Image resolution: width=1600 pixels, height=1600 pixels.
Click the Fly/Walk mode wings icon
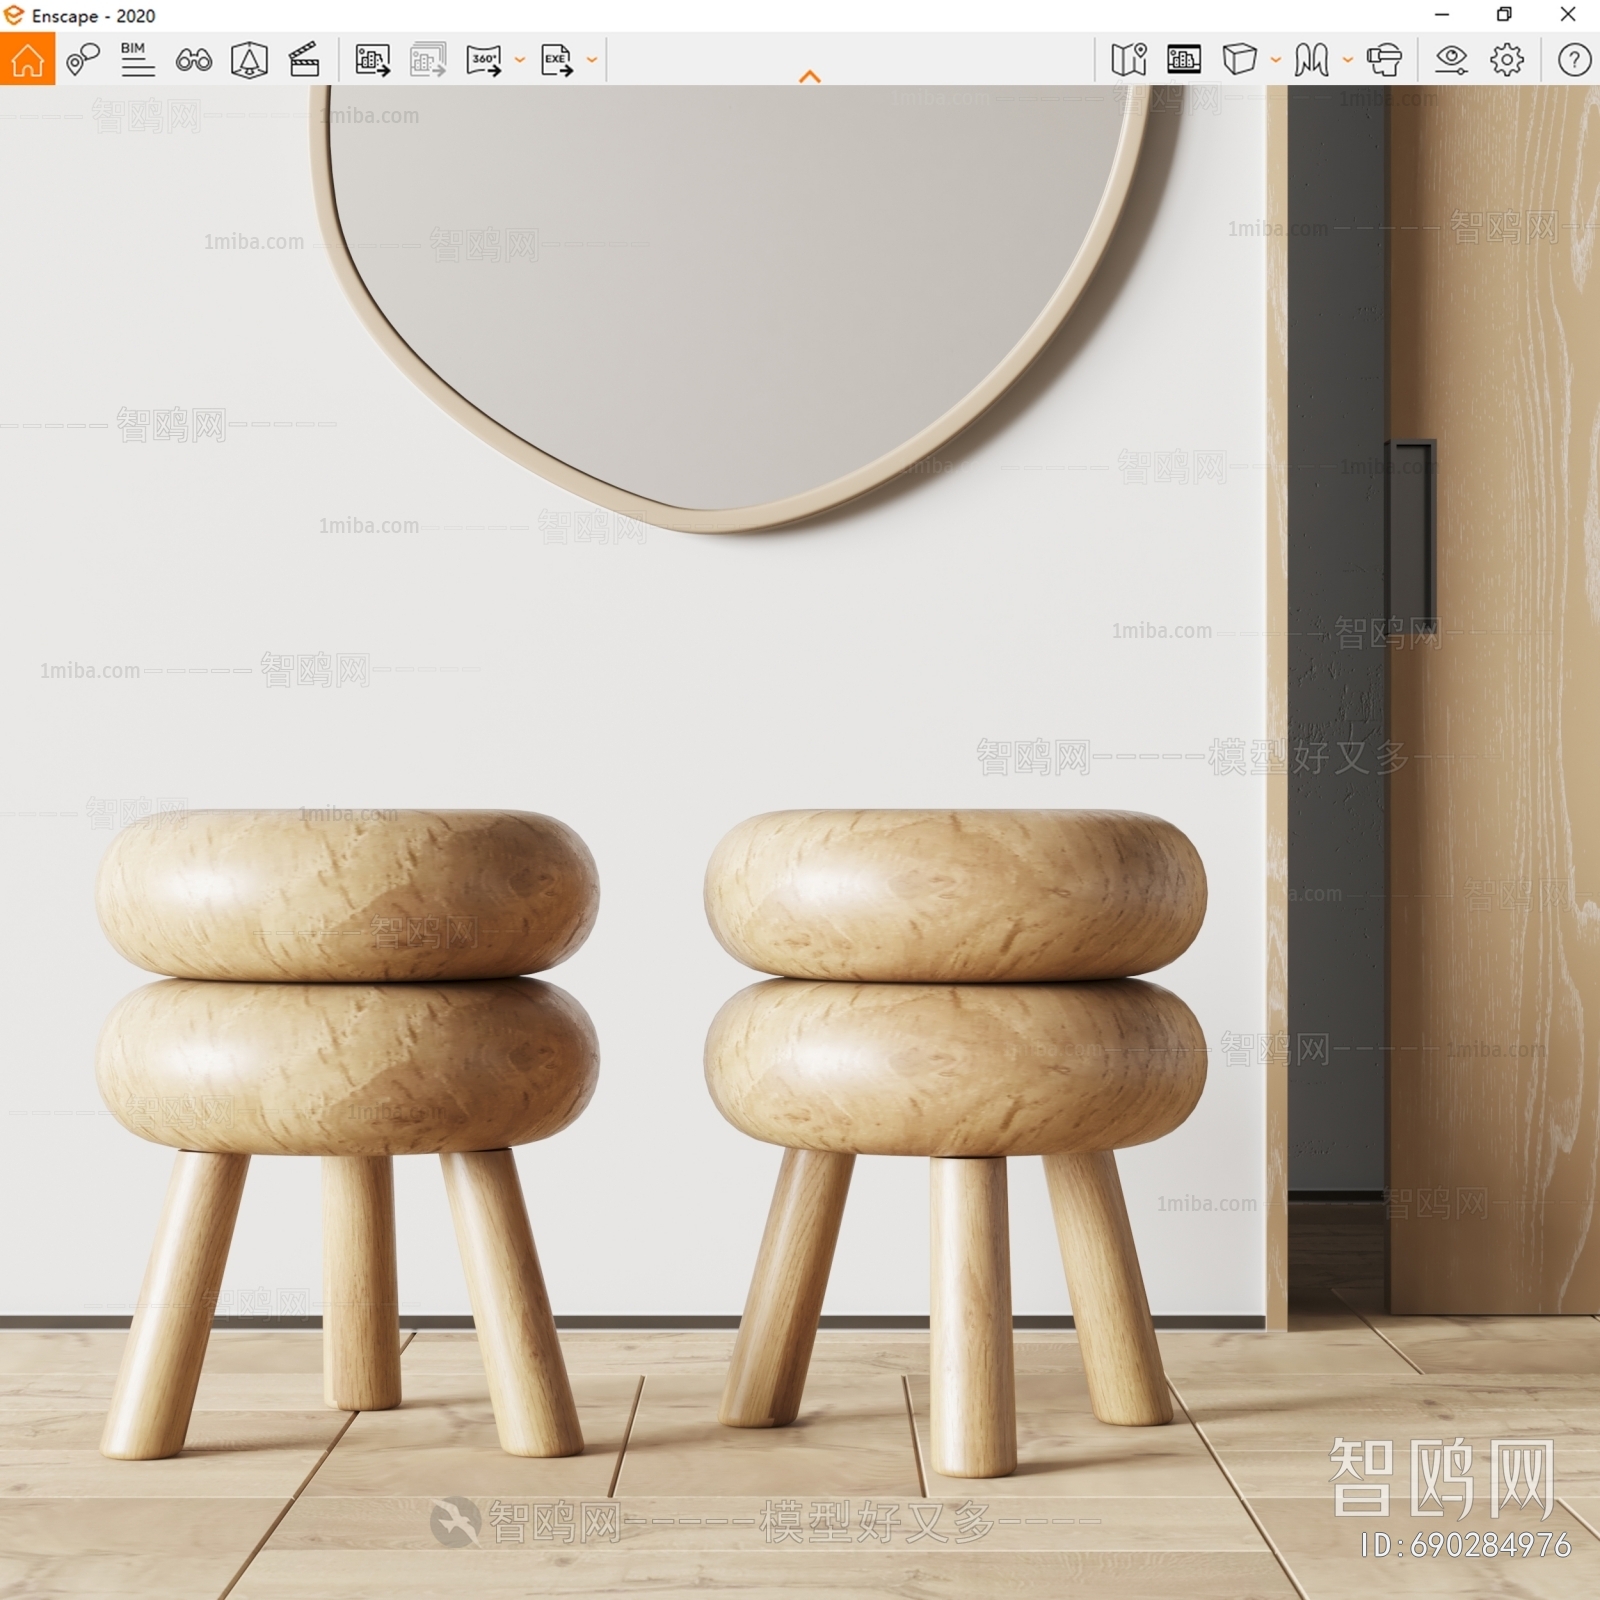[1311, 60]
